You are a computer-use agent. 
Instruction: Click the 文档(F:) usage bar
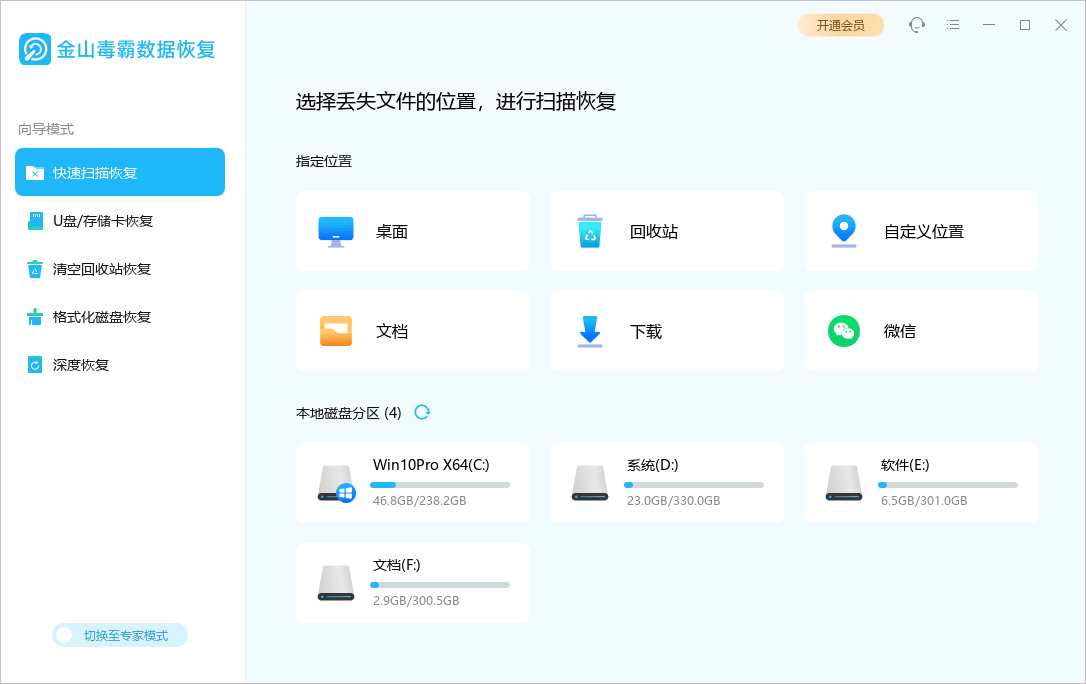[440, 585]
